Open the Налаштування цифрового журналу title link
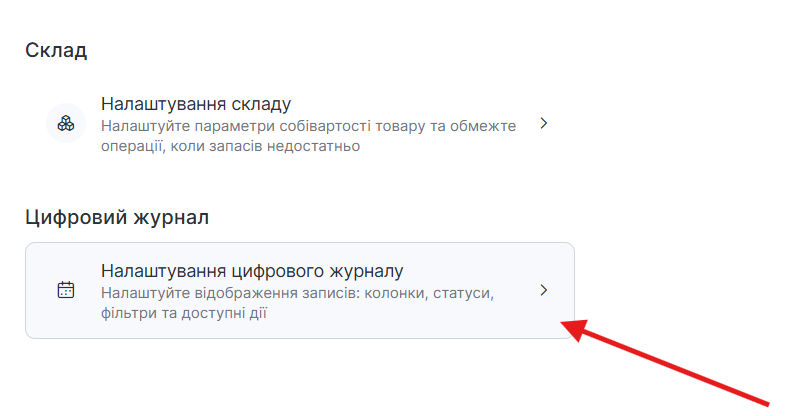This screenshot has width=791, height=416. coord(251,271)
